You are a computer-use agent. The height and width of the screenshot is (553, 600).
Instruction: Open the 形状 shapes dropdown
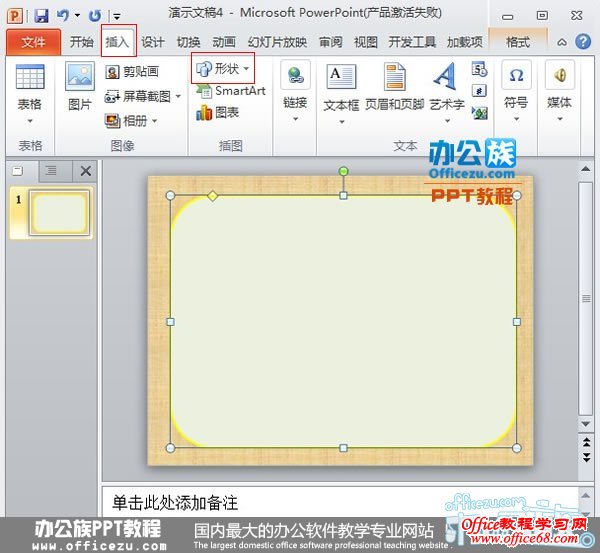coord(223,68)
